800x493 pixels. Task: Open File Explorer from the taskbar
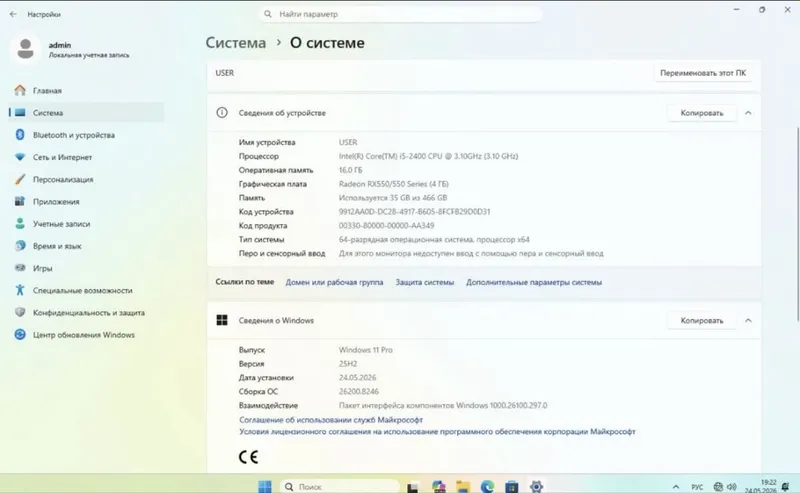[463, 487]
